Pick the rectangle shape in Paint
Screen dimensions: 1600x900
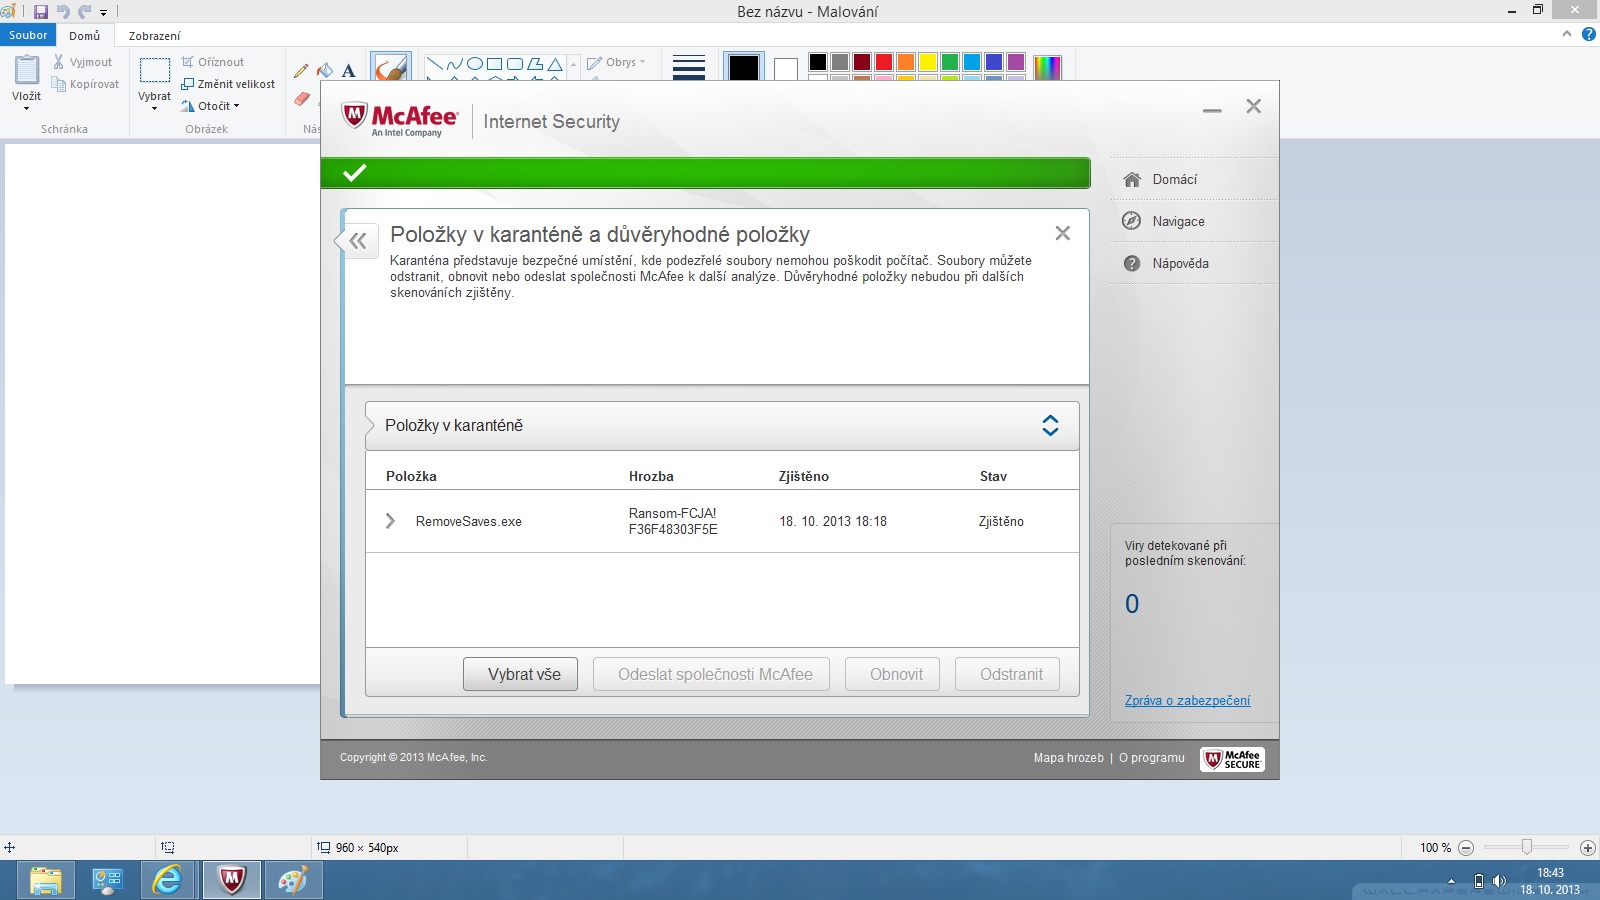click(495, 64)
